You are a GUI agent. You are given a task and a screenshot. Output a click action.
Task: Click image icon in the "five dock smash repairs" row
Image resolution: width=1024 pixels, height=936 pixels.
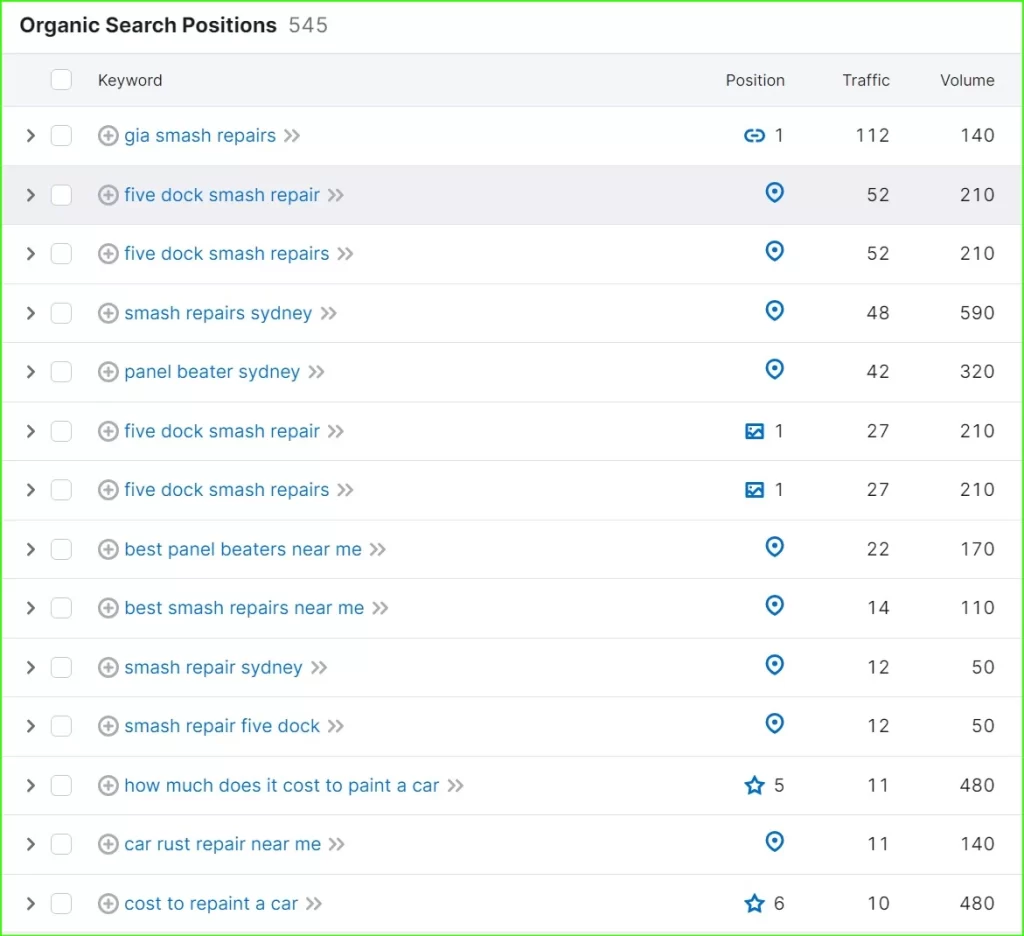(754, 490)
